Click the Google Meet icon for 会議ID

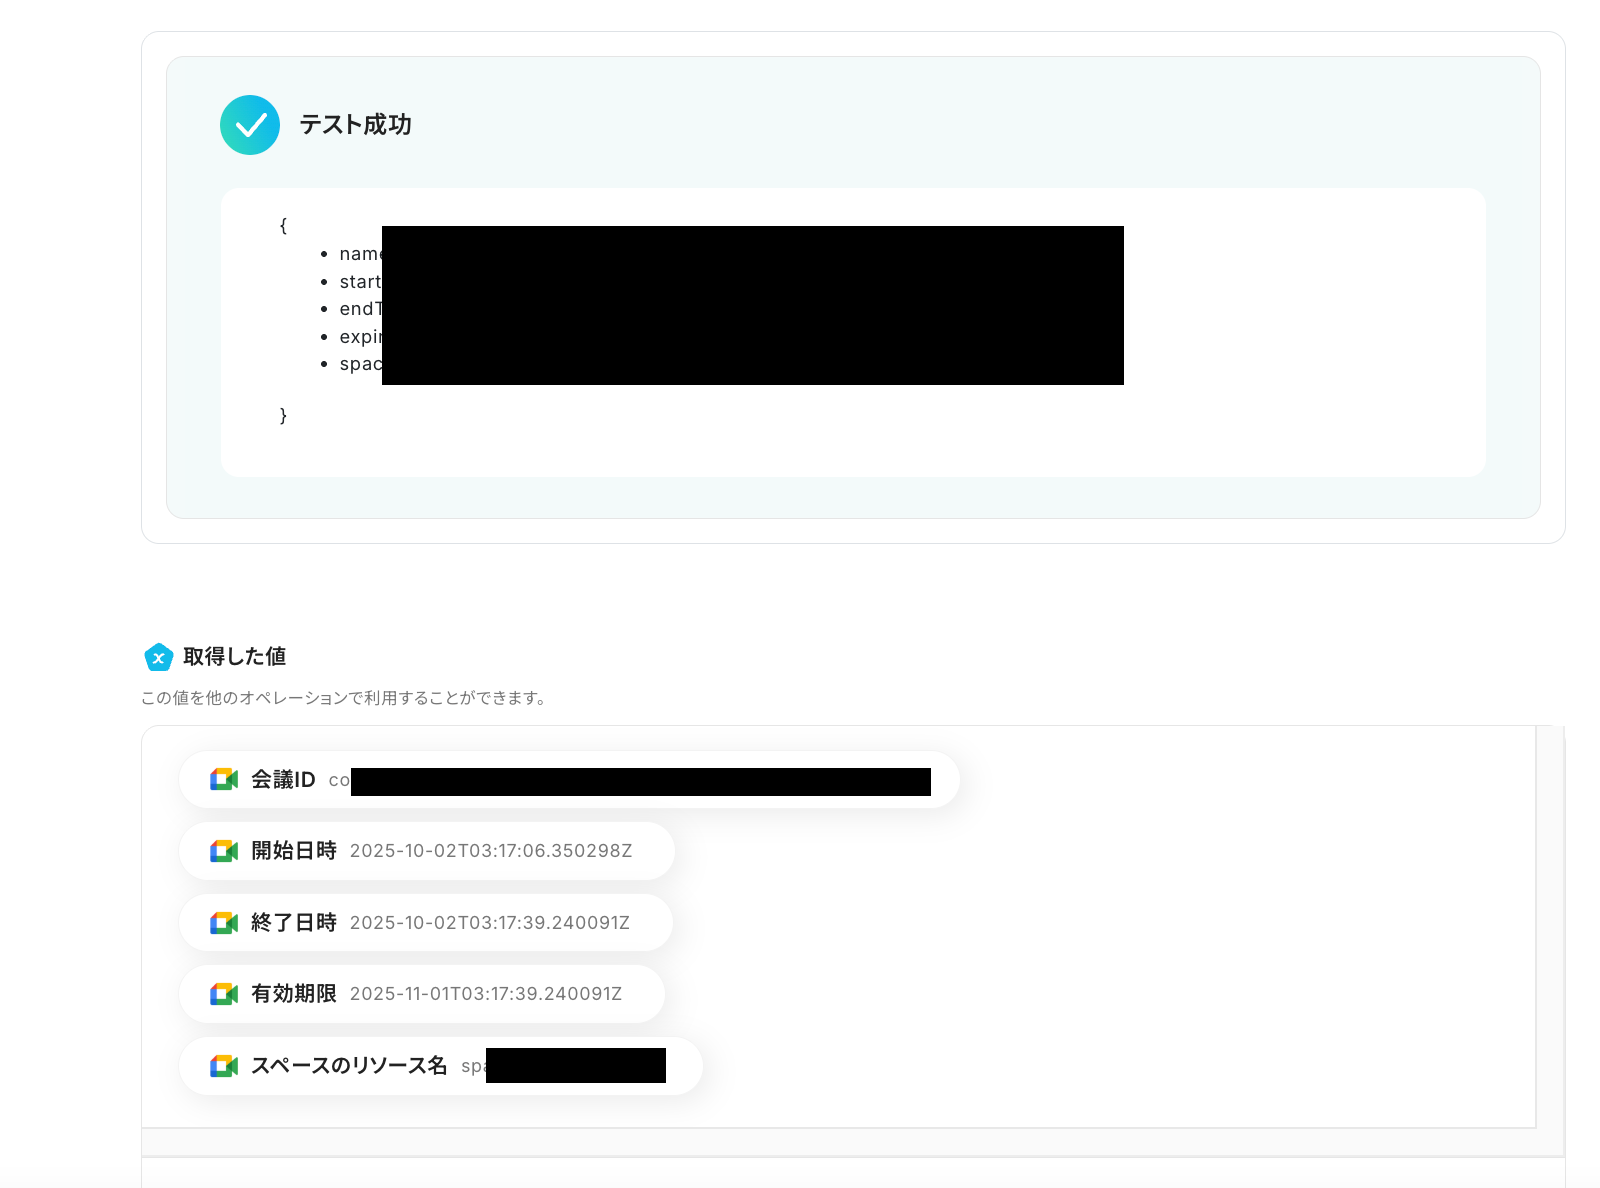(224, 780)
